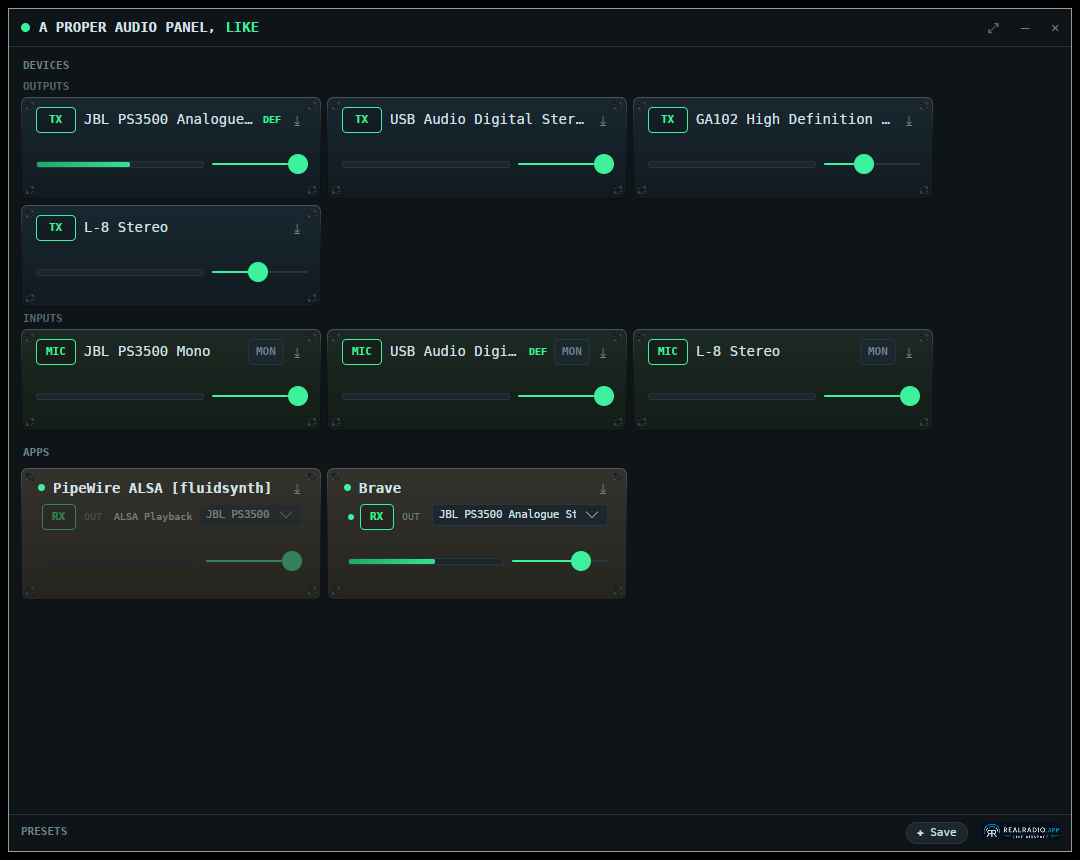
Task: Toggle MIC on USB Audio Digi input
Action: click(x=362, y=352)
